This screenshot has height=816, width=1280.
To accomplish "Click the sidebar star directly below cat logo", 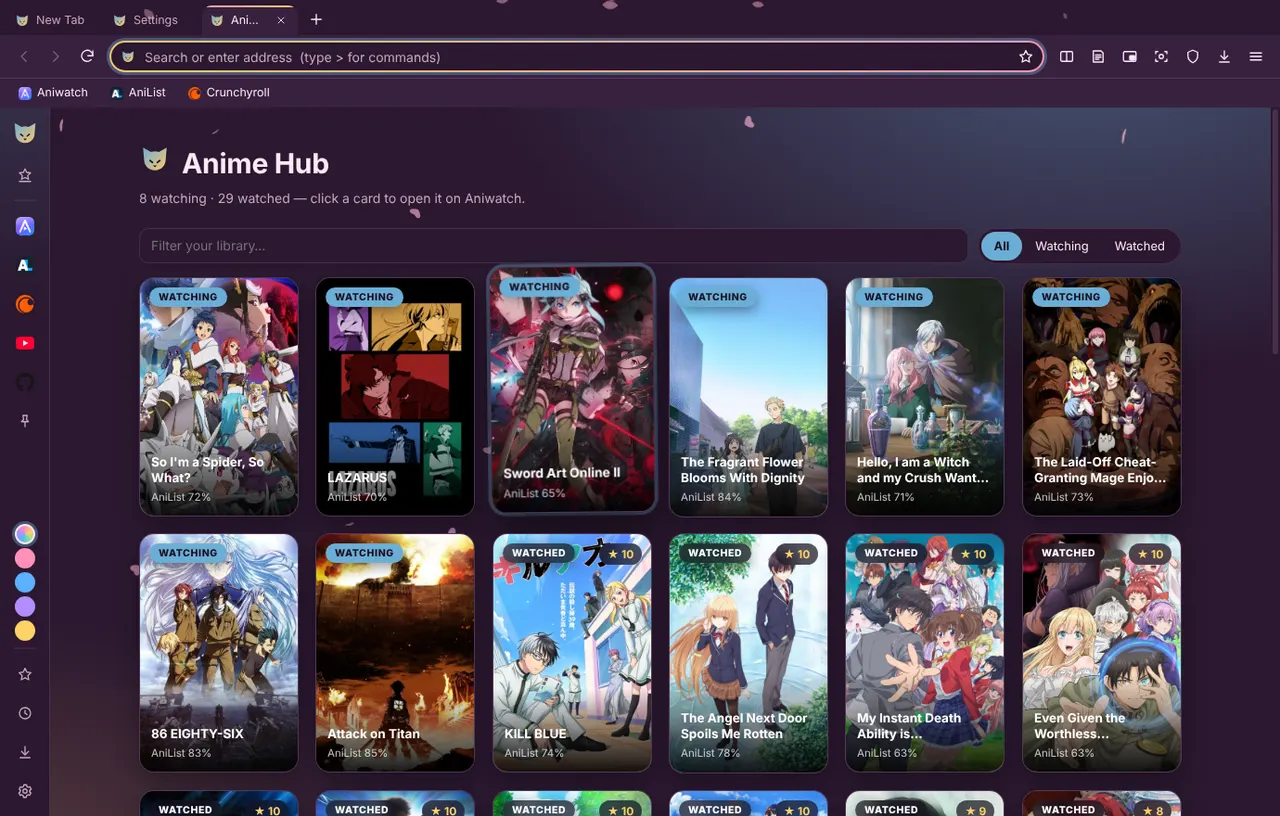I will click(x=25, y=175).
